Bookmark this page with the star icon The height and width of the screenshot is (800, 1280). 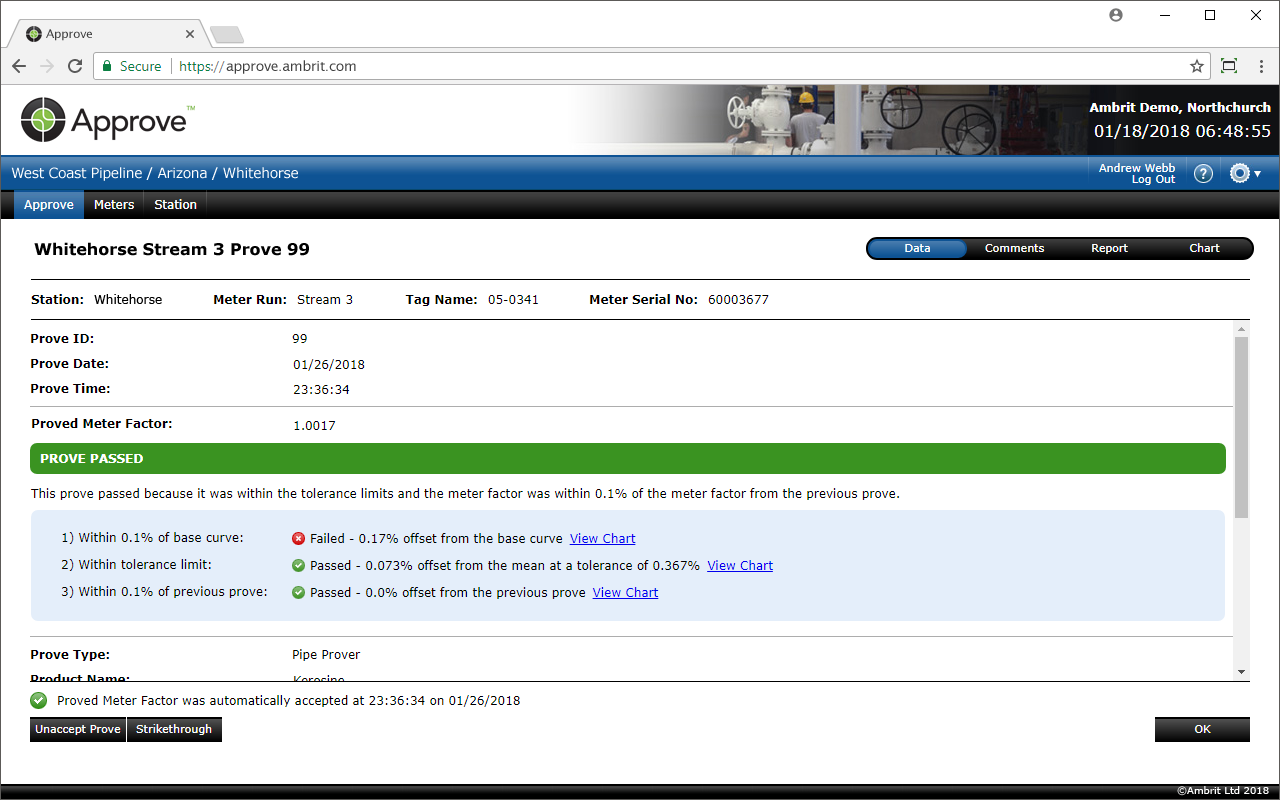coord(1196,66)
